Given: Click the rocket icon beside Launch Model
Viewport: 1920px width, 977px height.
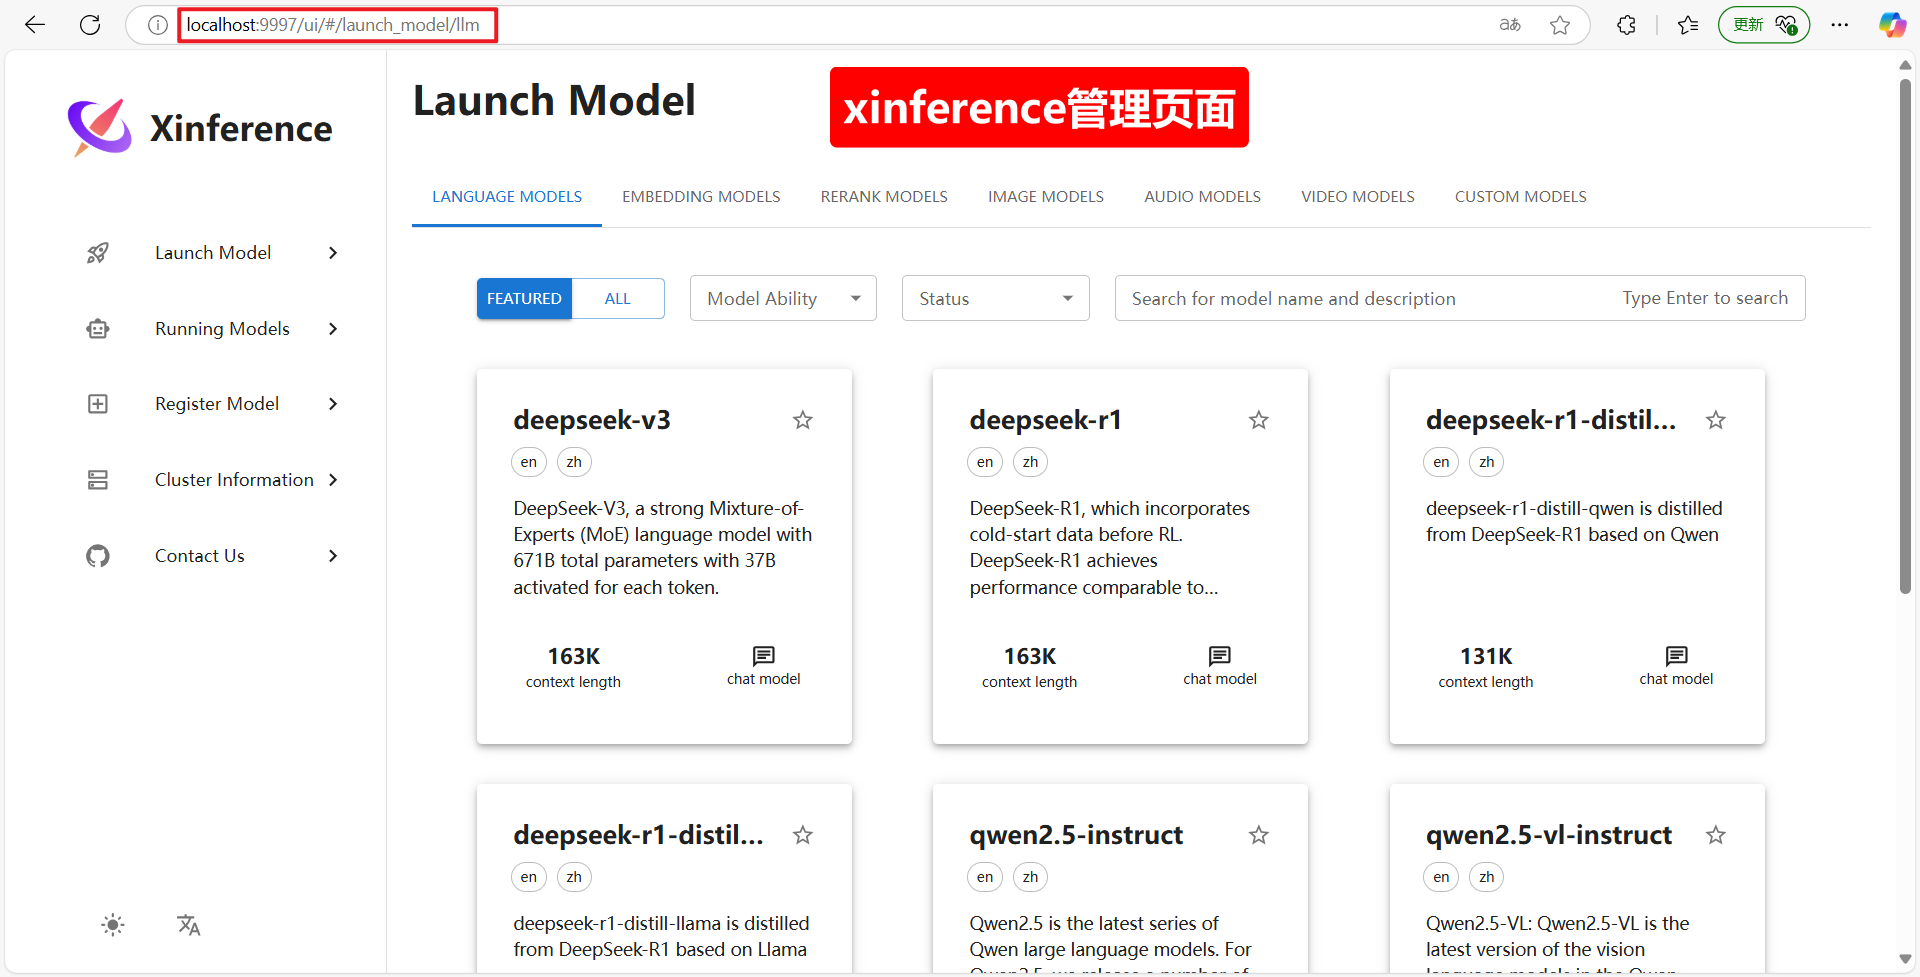Looking at the screenshot, I should (98, 253).
